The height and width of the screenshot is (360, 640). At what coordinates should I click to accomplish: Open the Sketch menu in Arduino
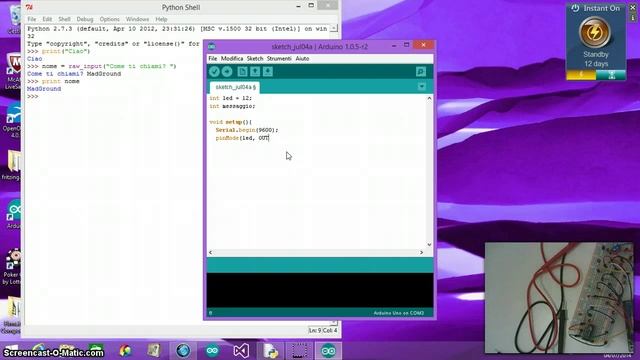(x=255, y=58)
